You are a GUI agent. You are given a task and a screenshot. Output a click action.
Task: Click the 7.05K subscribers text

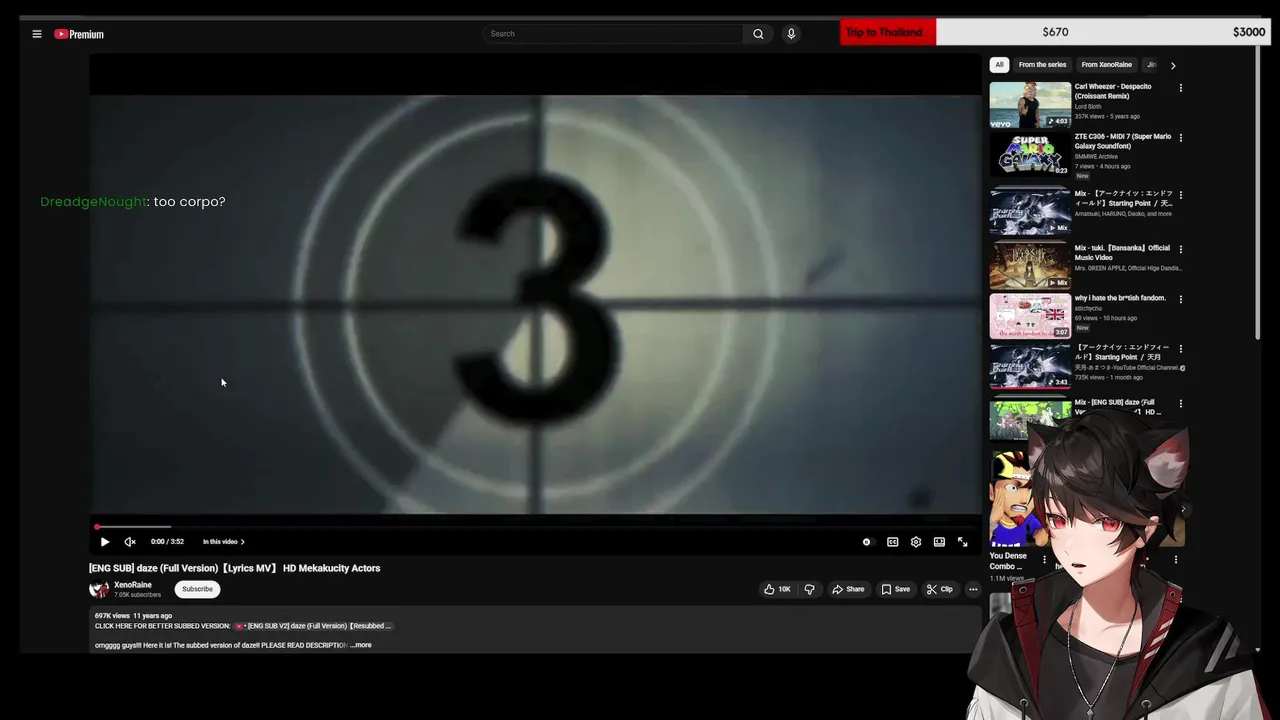[137, 595]
